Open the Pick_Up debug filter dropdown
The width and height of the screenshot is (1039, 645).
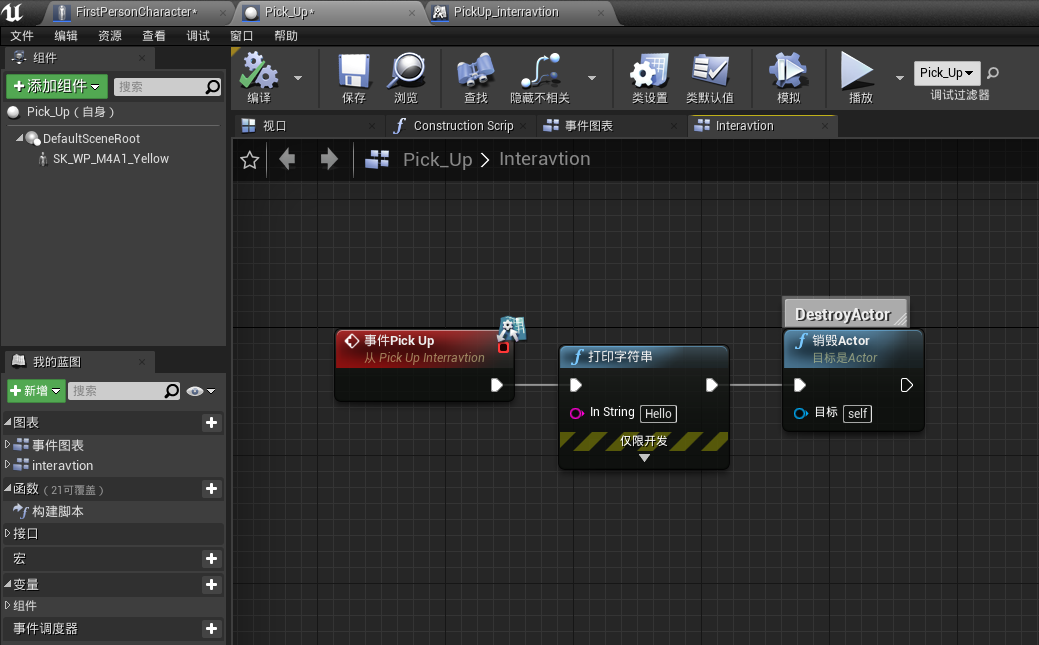(x=946, y=73)
